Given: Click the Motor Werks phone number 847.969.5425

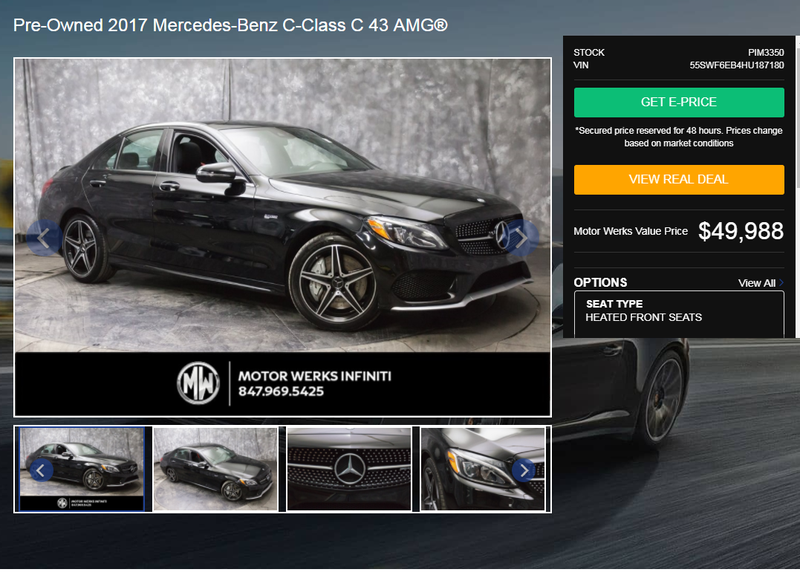Looking at the screenshot, I should click(281, 391).
